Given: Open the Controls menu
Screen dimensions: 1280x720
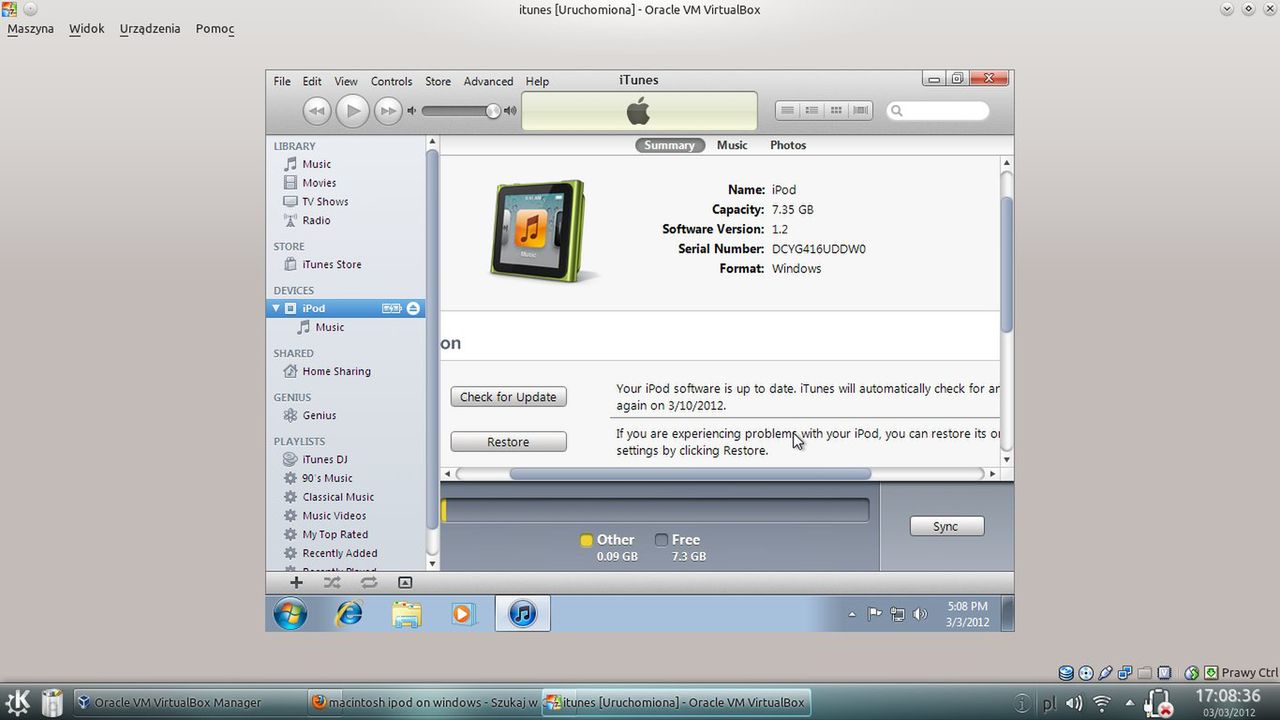Looking at the screenshot, I should pos(391,81).
